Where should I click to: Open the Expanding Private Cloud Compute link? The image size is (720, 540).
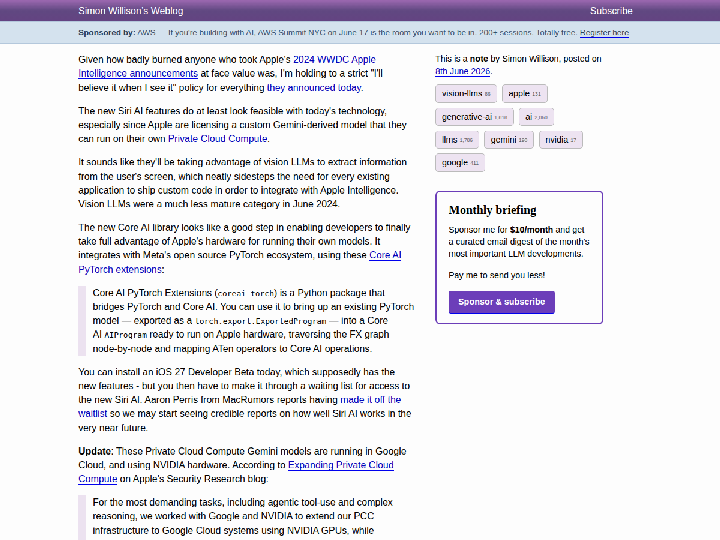(236, 472)
